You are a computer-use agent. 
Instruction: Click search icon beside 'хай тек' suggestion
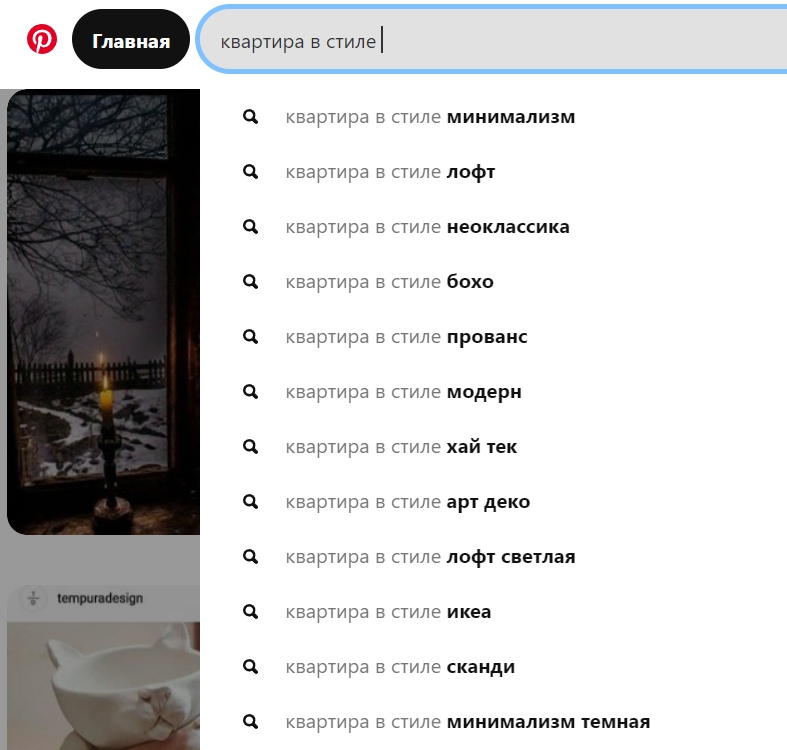point(250,447)
